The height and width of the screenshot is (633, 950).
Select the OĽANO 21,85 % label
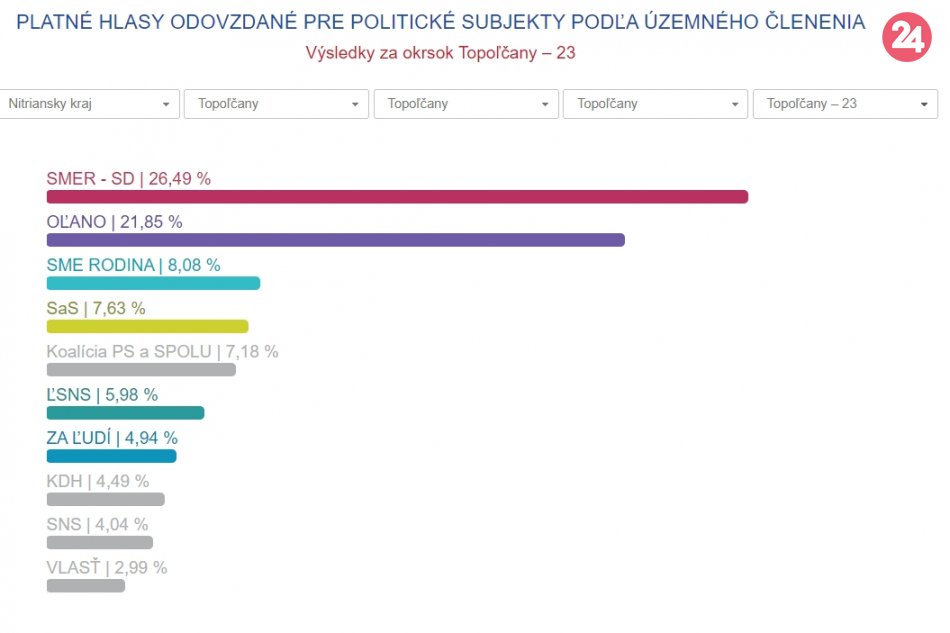click(114, 222)
